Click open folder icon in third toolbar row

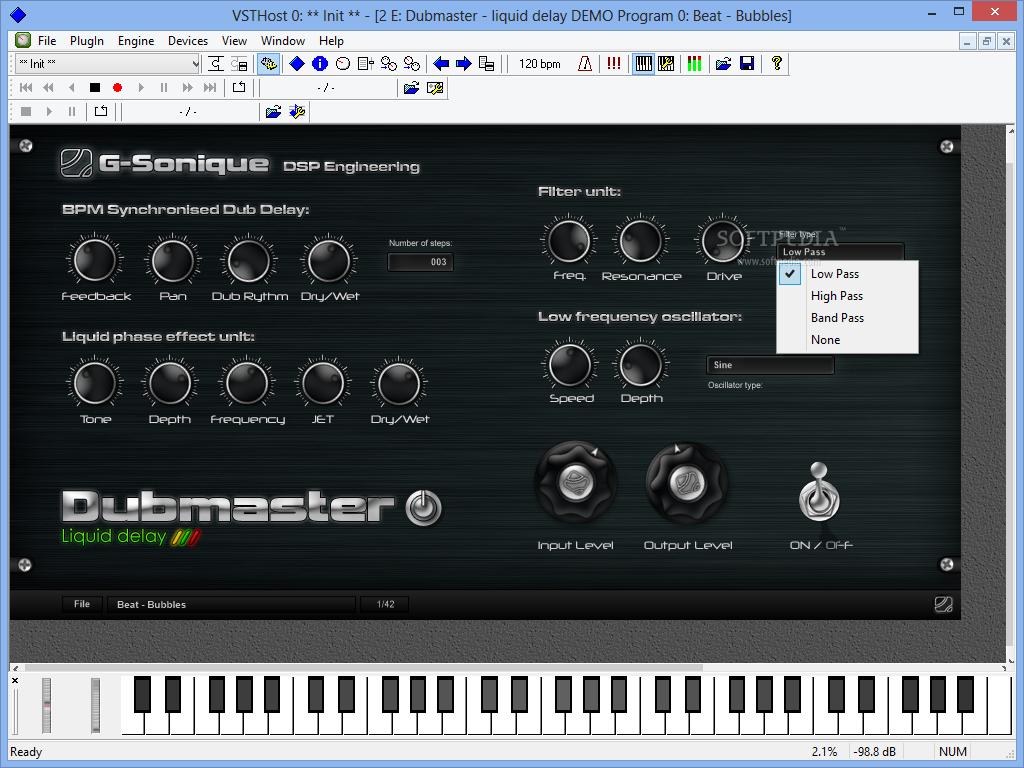274,112
